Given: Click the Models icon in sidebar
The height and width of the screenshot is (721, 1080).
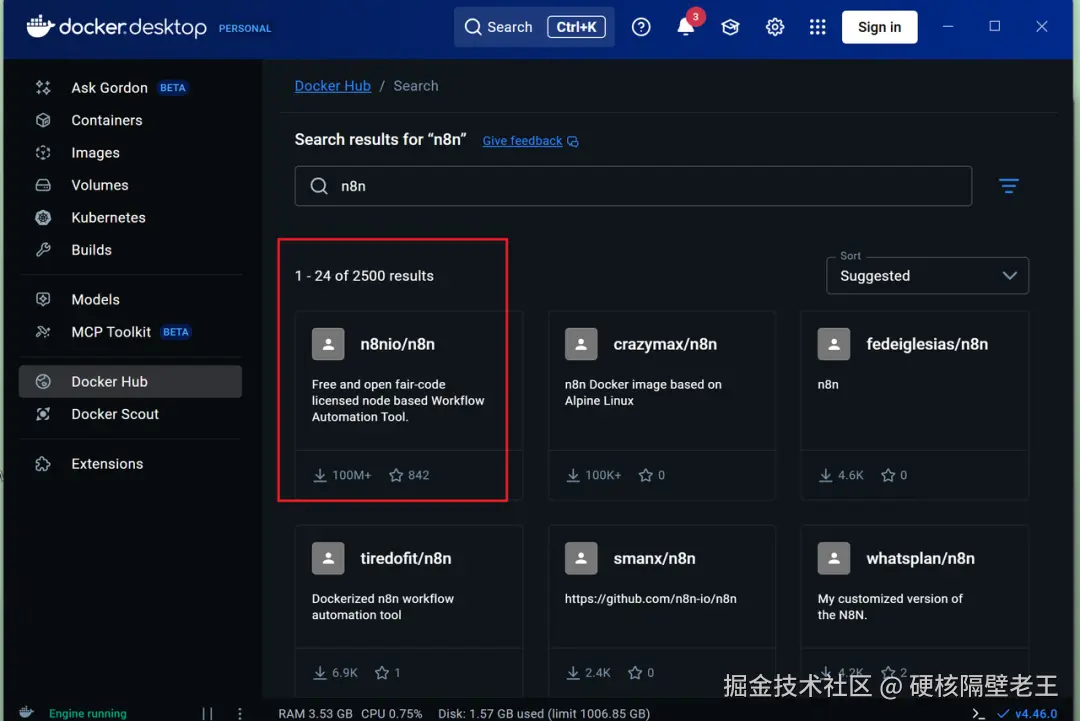Looking at the screenshot, I should 43,300.
